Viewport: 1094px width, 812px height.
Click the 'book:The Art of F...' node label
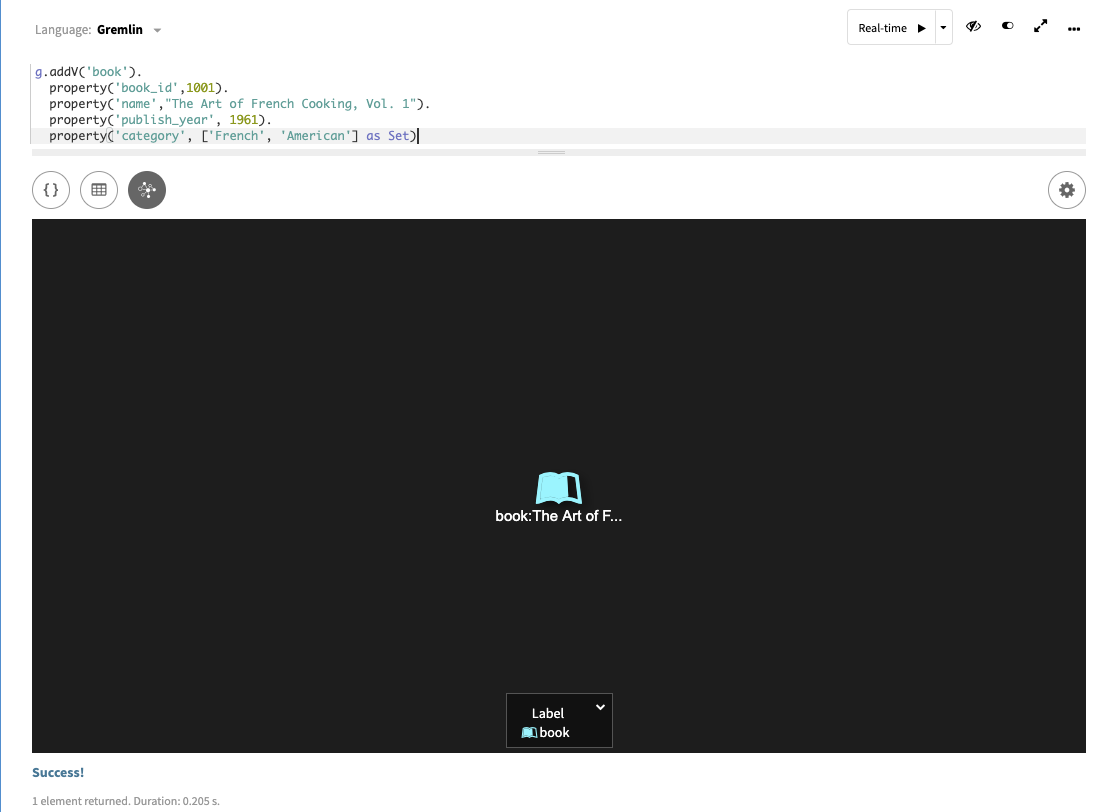pyautogui.click(x=559, y=516)
